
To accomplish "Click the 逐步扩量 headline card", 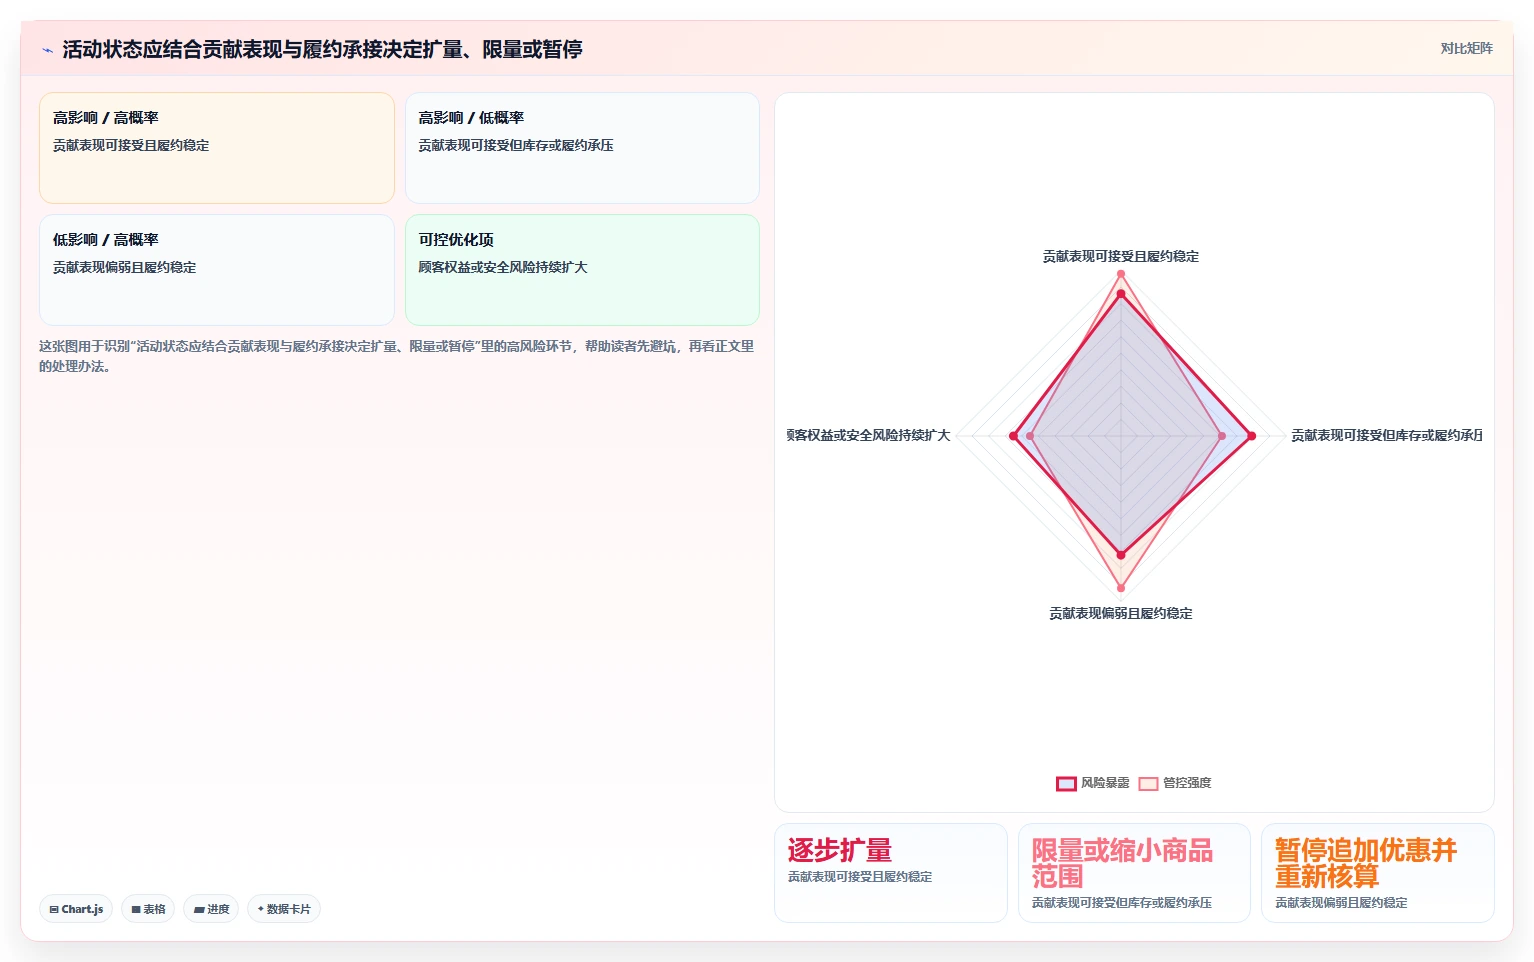I will coord(890,873).
